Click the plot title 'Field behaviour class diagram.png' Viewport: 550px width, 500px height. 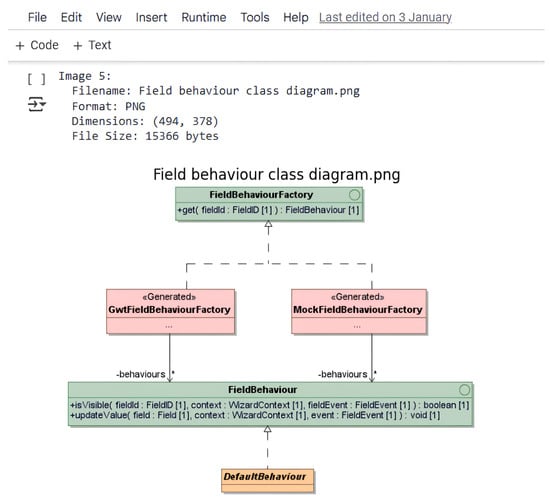277,174
